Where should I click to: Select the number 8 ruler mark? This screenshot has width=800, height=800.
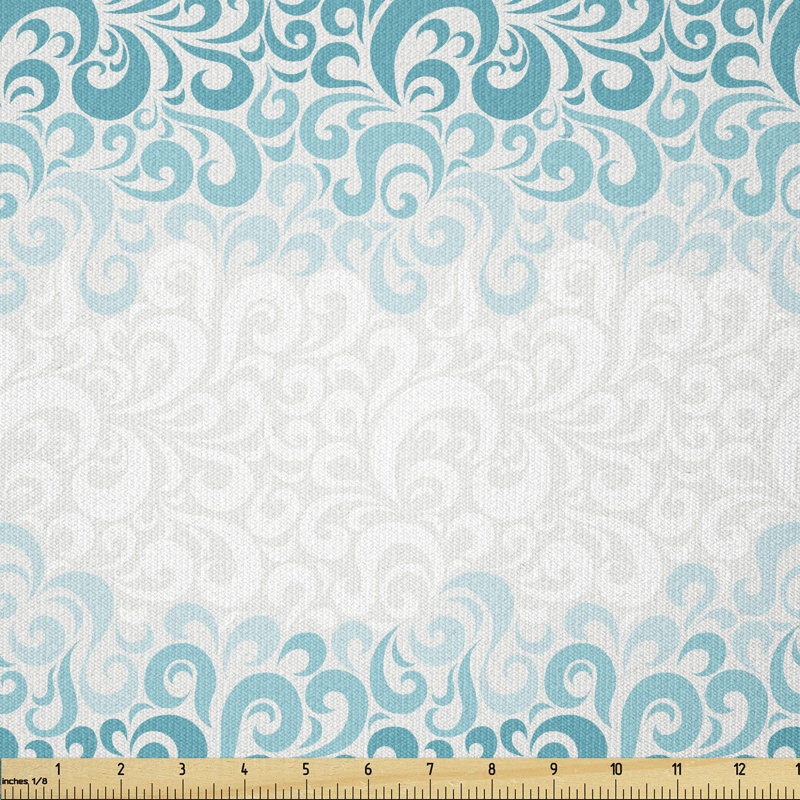(x=492, y=769)
